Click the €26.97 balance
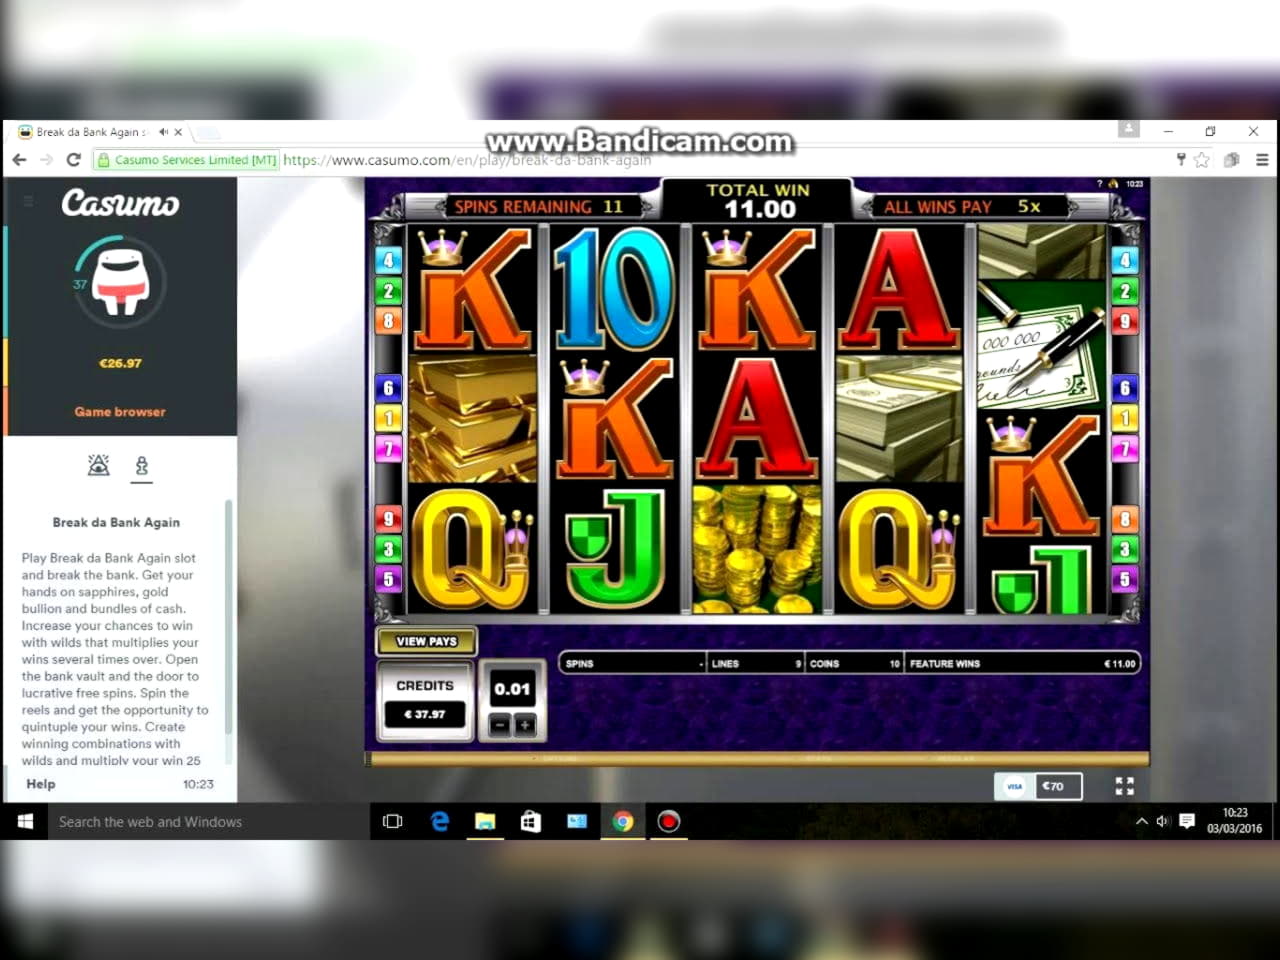 pos(120,363)
